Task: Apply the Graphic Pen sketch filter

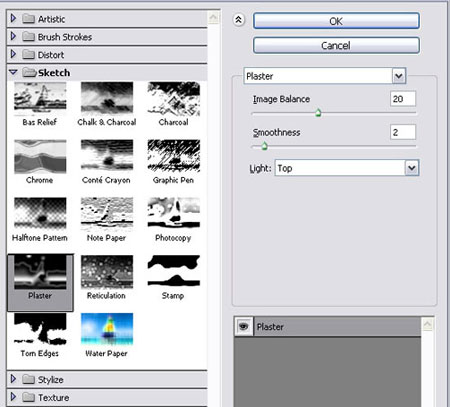Action: tap(174, 156)
